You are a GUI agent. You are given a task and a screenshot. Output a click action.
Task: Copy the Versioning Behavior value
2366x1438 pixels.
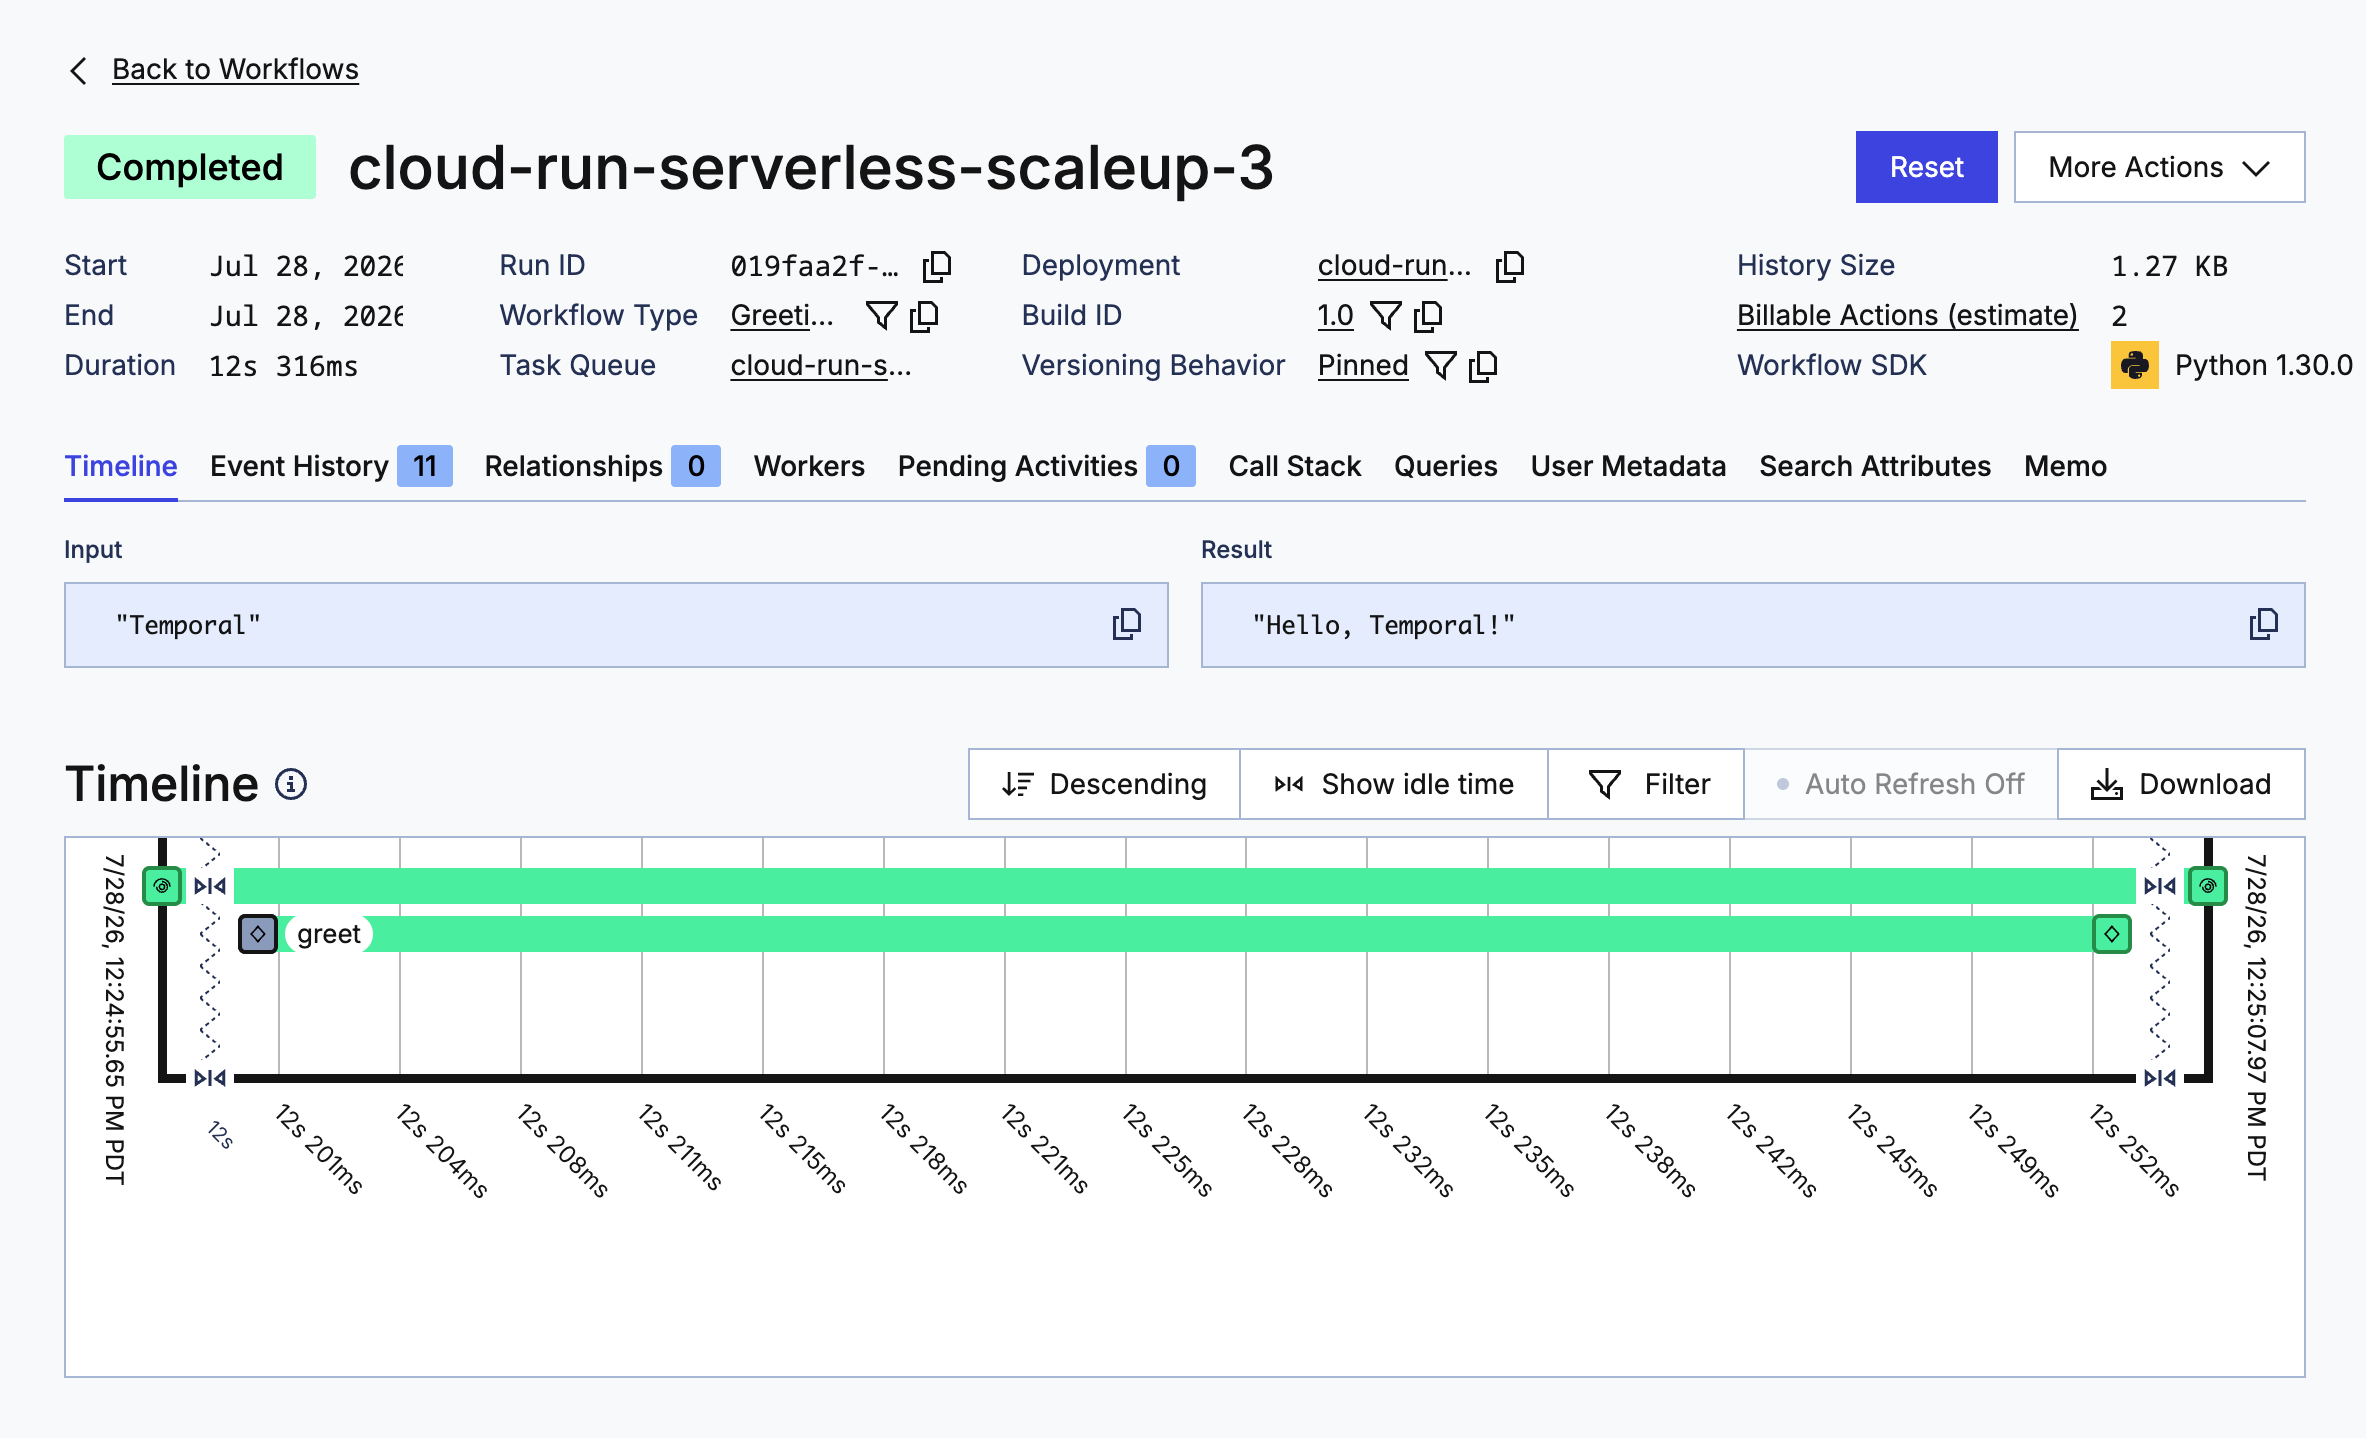[x=1484, y=366]
